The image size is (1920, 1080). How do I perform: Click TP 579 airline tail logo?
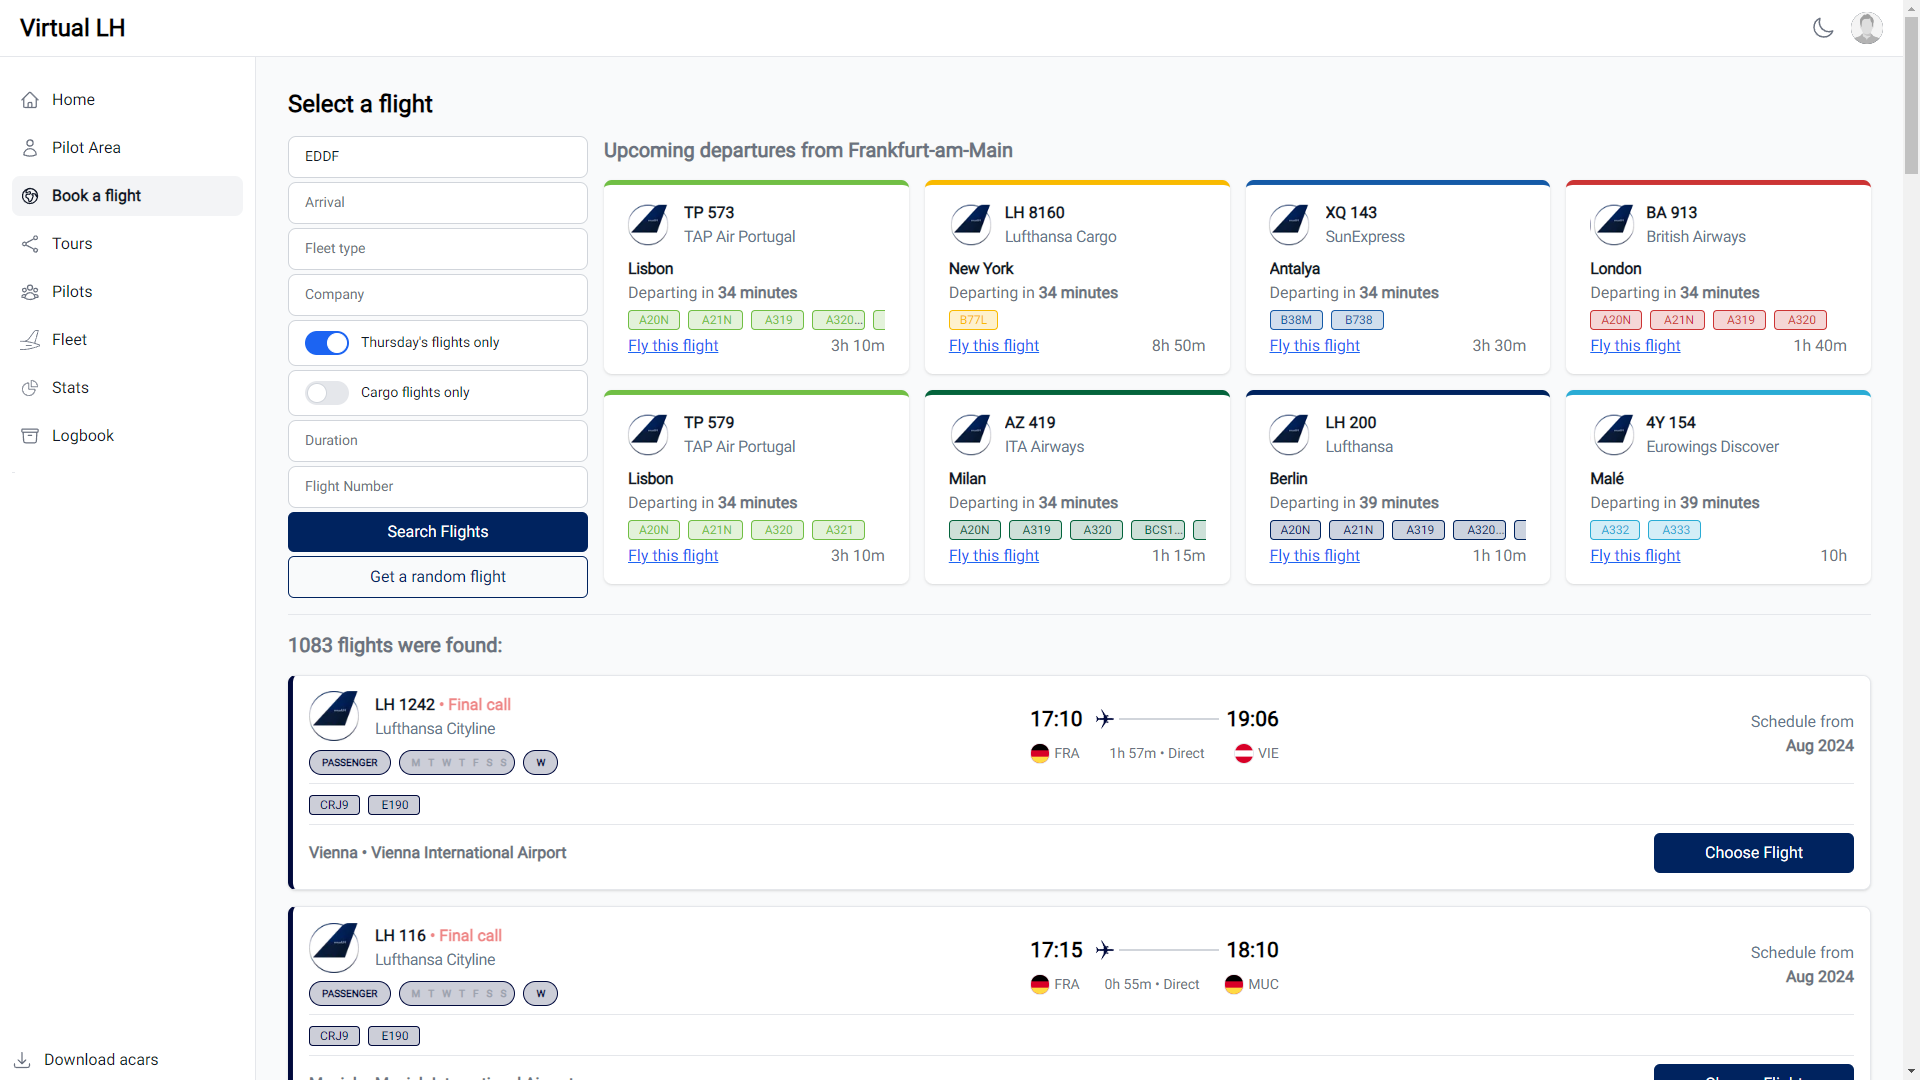648,435
